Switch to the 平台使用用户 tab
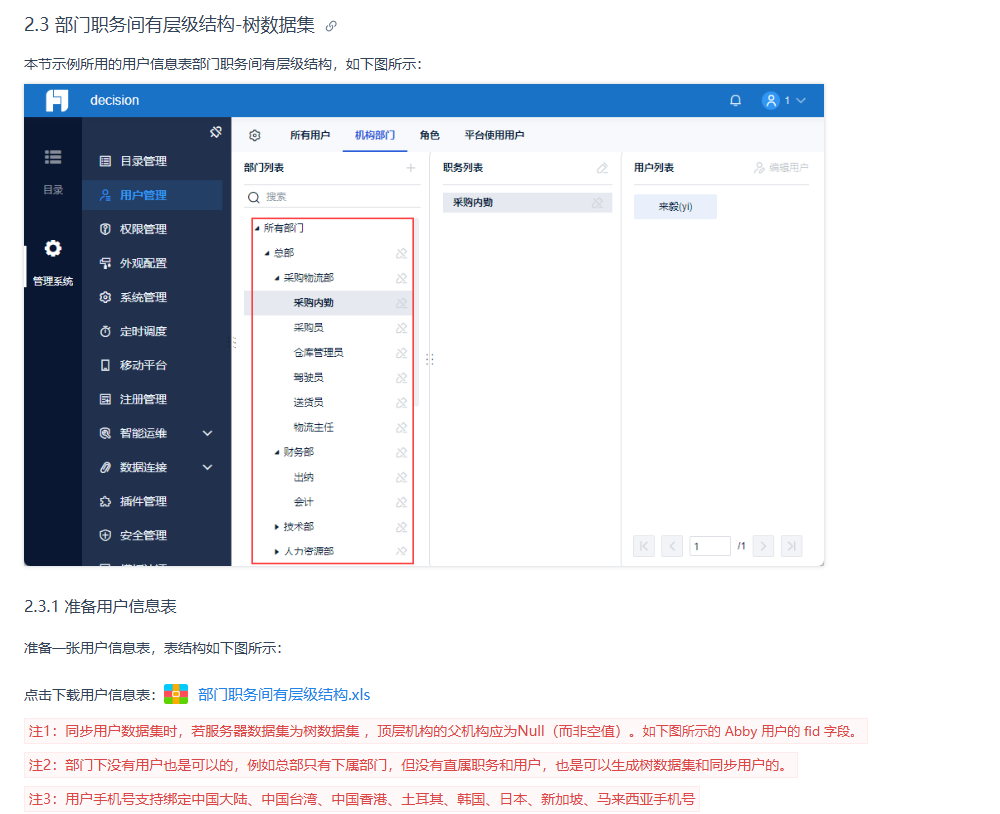1000x814 pixels. [494, 135]
